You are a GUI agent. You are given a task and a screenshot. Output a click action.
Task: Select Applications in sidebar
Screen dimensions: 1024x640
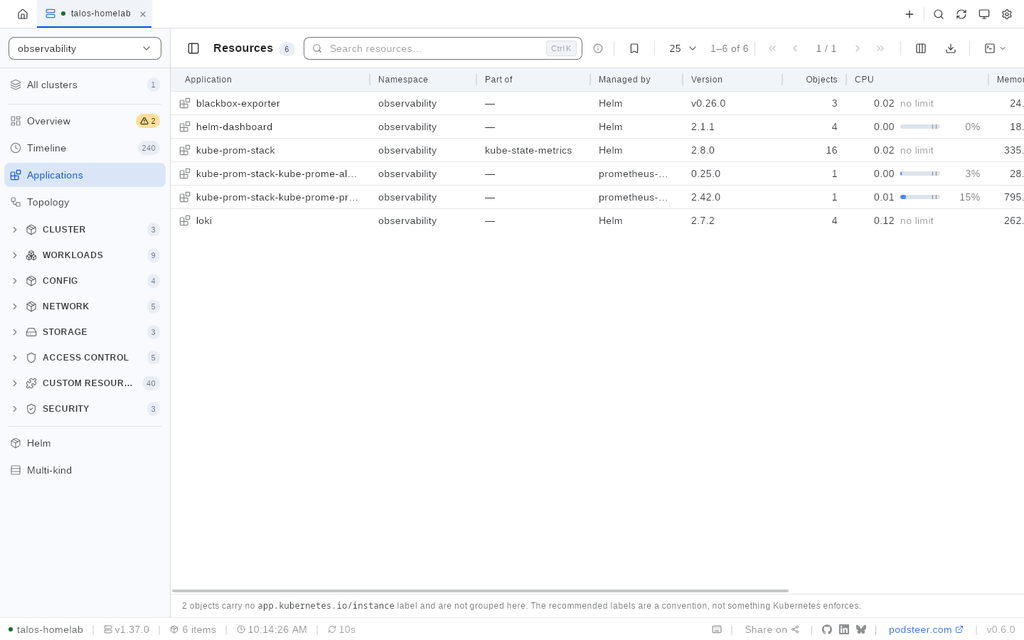[85, 175]
